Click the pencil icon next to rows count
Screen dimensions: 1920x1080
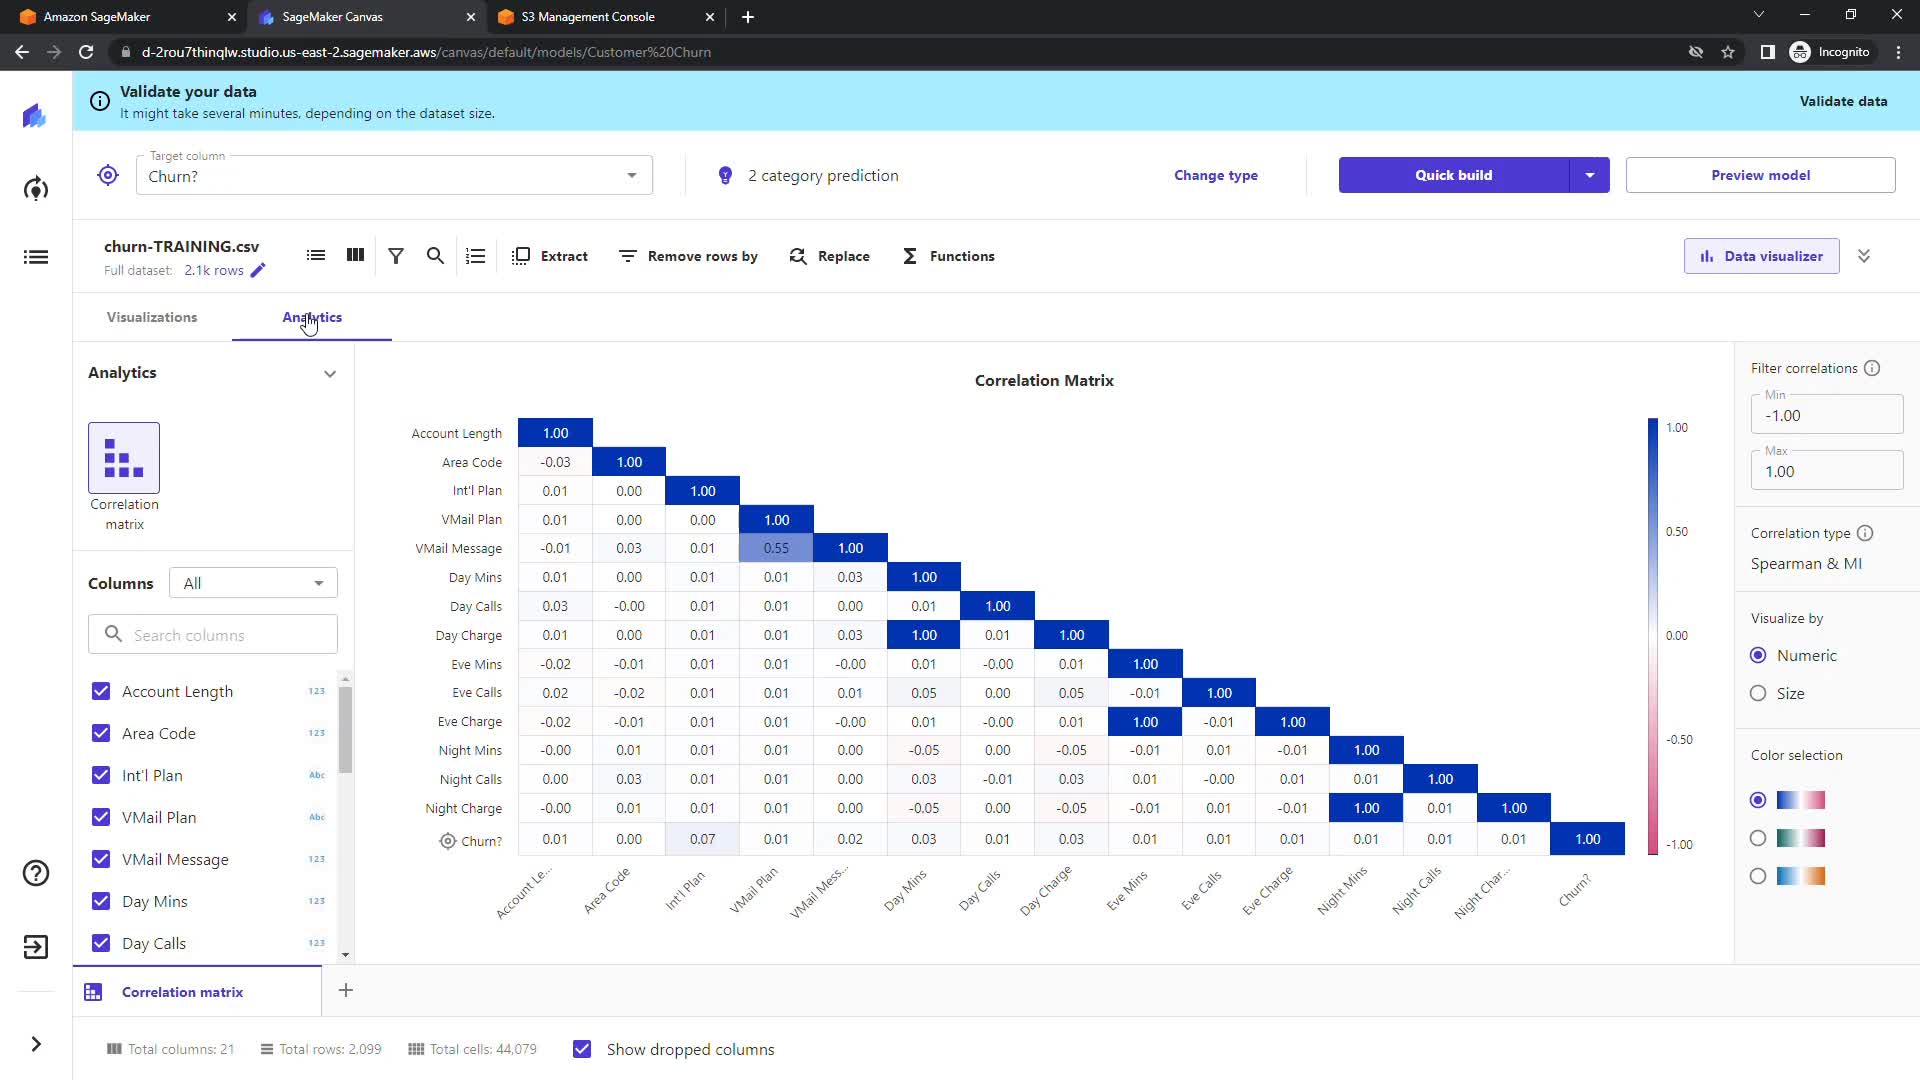(x=258, y=271)
